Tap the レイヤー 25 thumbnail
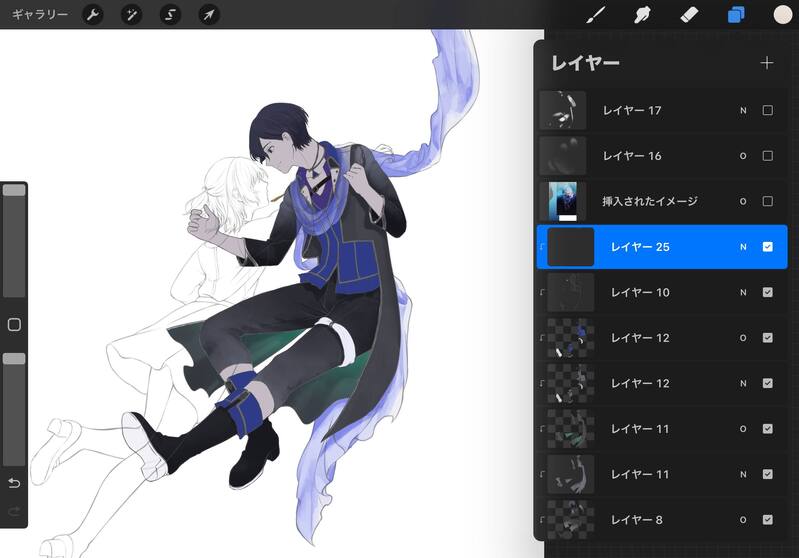799x558 pixels. click(571, 247)
